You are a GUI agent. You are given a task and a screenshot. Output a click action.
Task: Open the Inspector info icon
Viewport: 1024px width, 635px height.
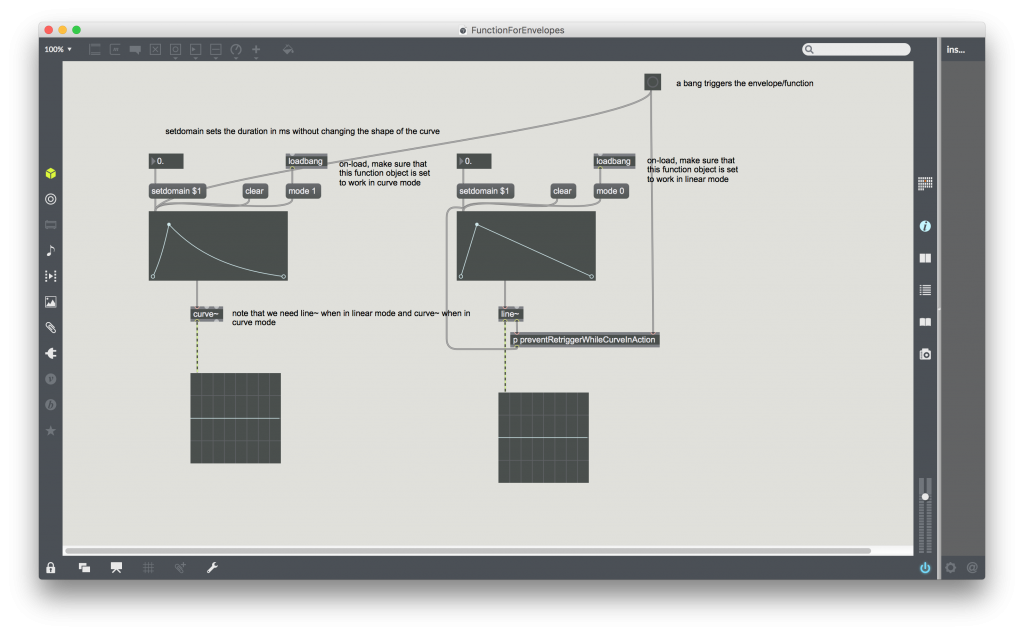coord(925,227)
